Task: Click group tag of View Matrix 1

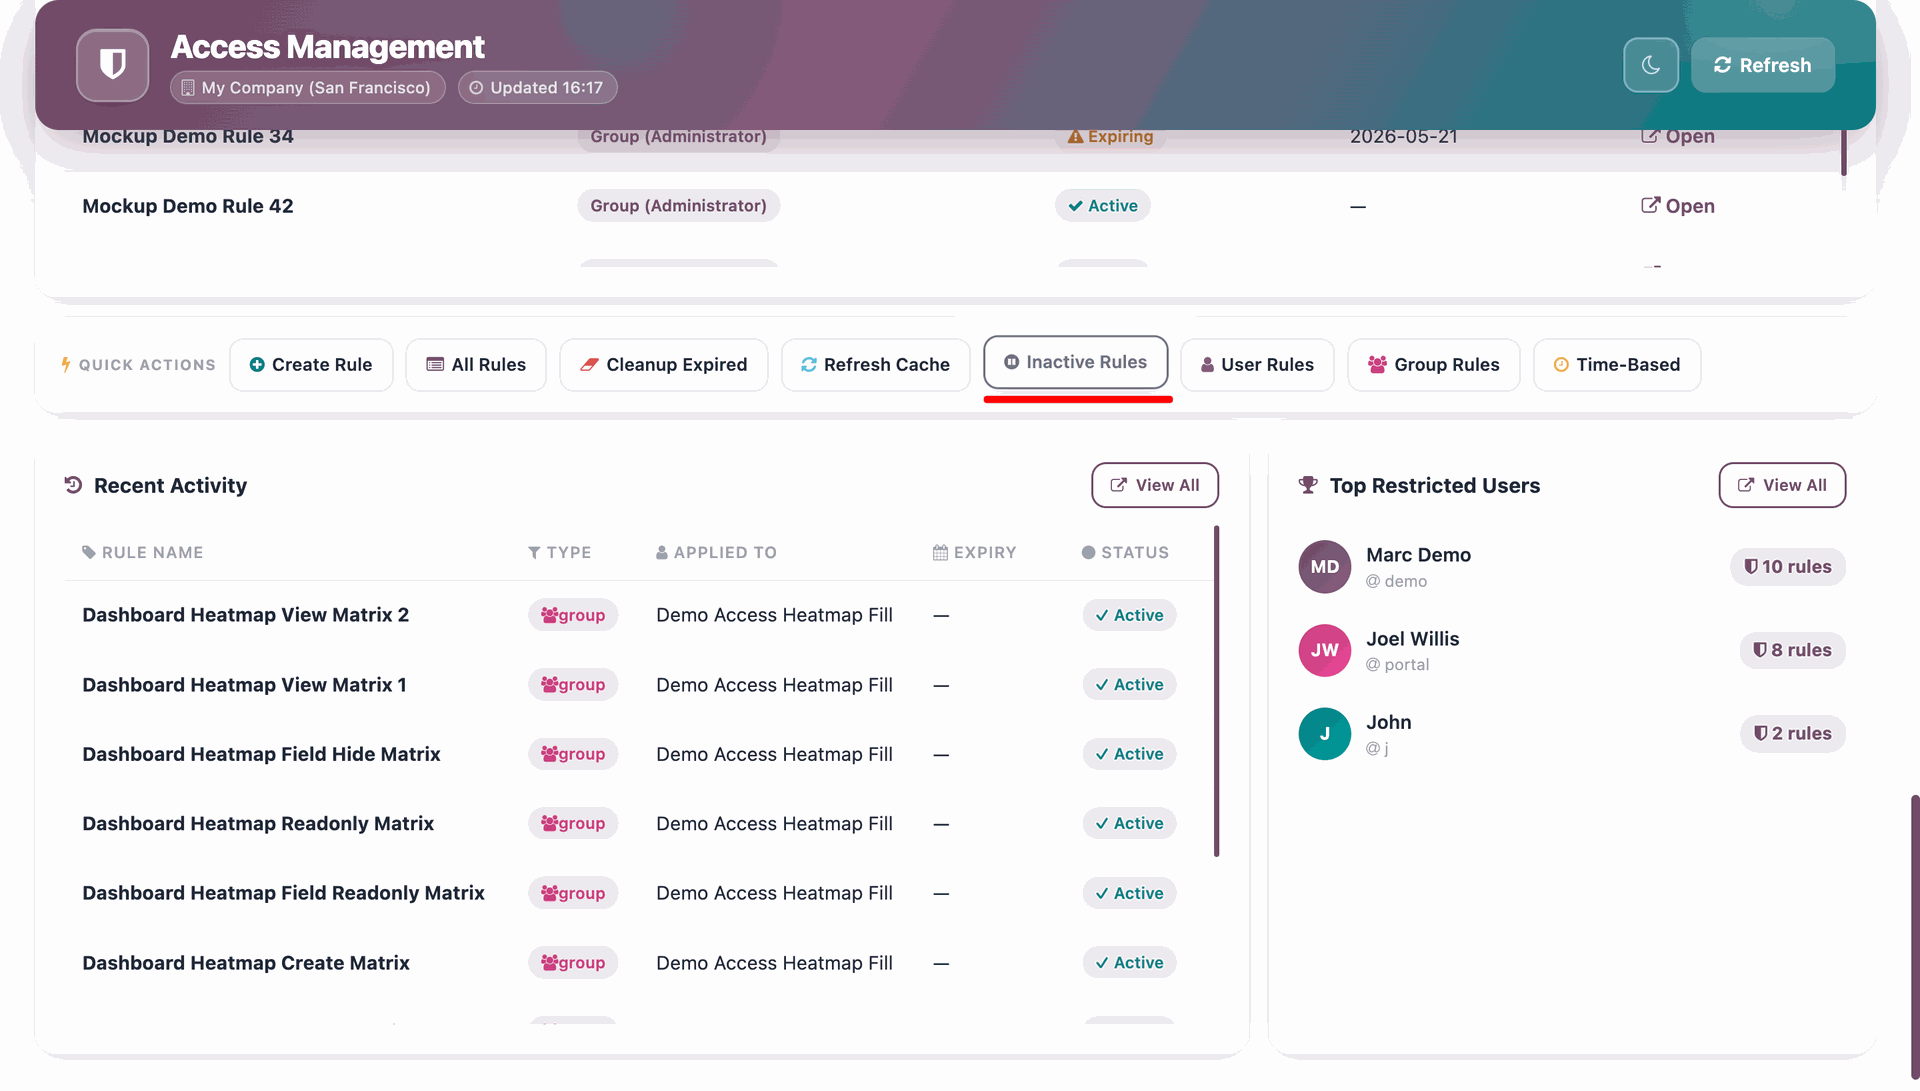Action: [x=573, y=685]
